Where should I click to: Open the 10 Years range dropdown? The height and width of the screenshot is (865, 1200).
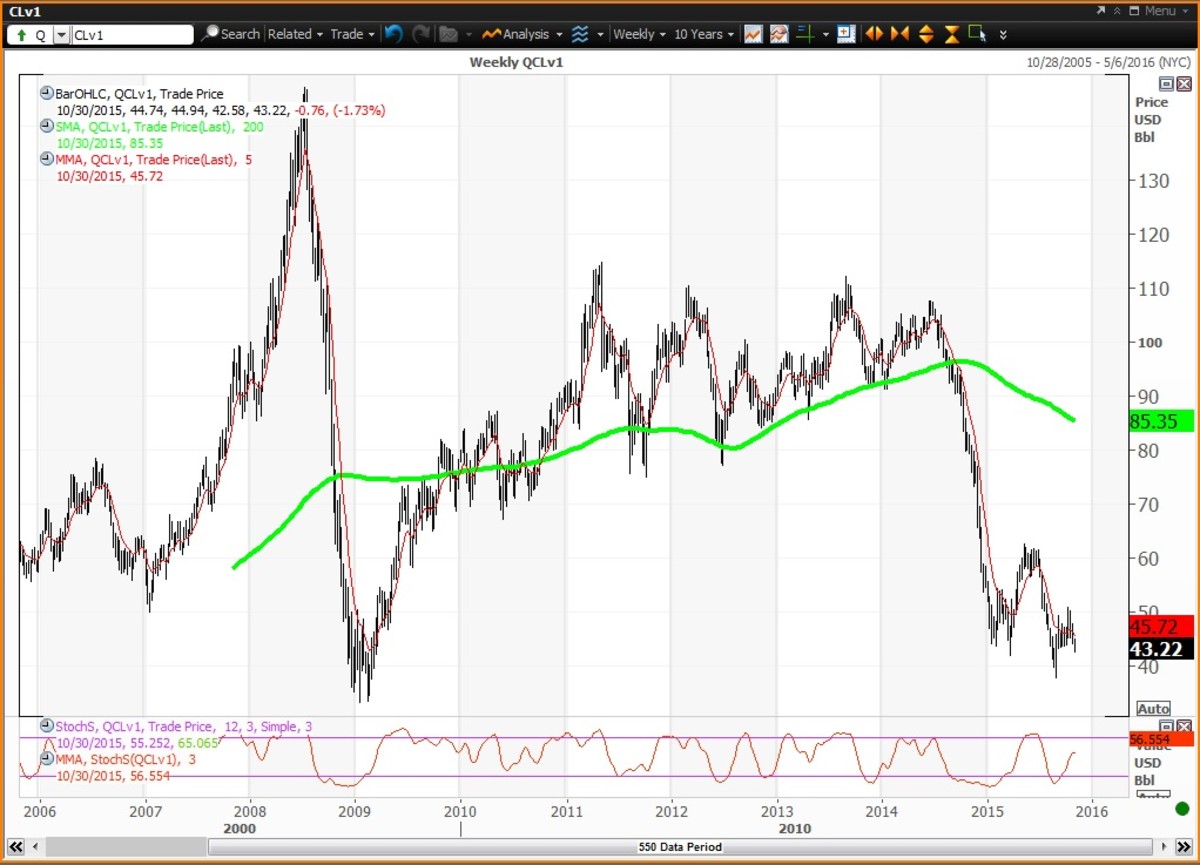coord(703,34)
